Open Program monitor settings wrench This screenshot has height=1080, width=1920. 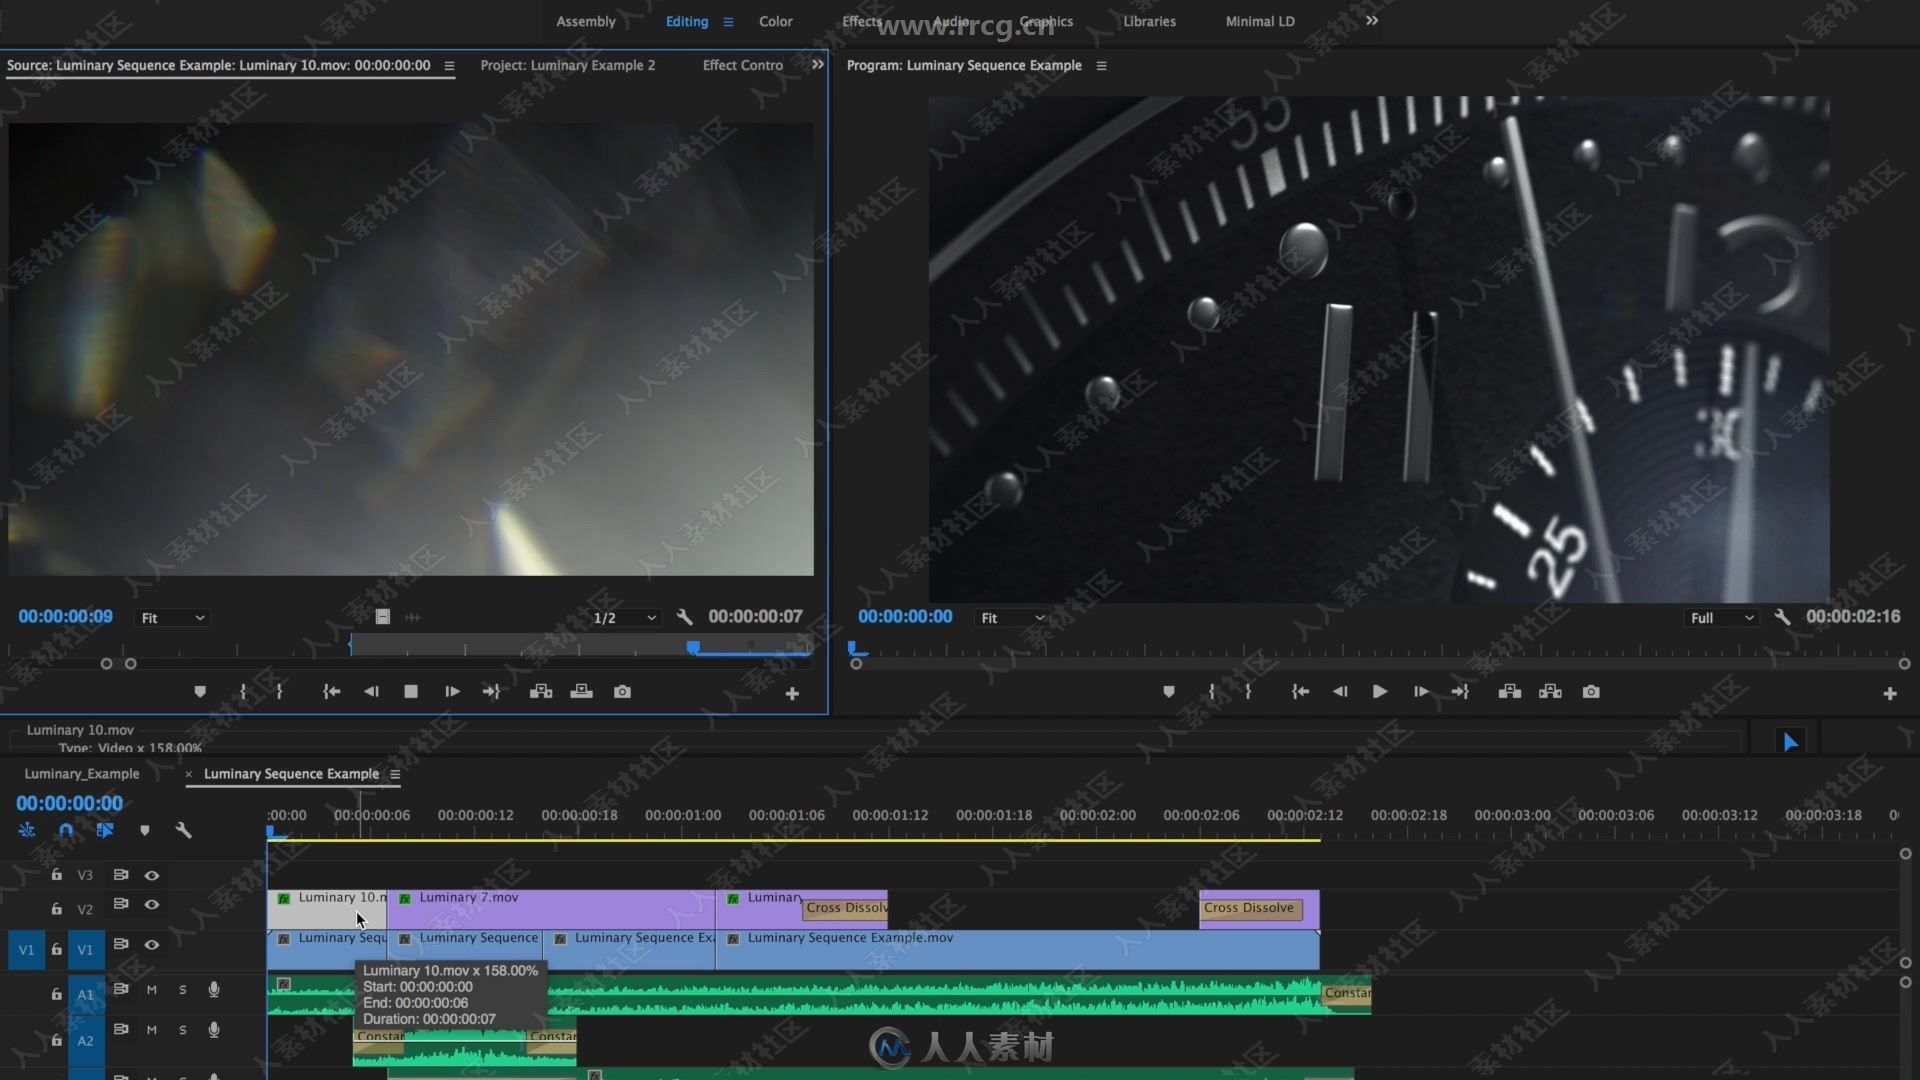point(1782,617)
